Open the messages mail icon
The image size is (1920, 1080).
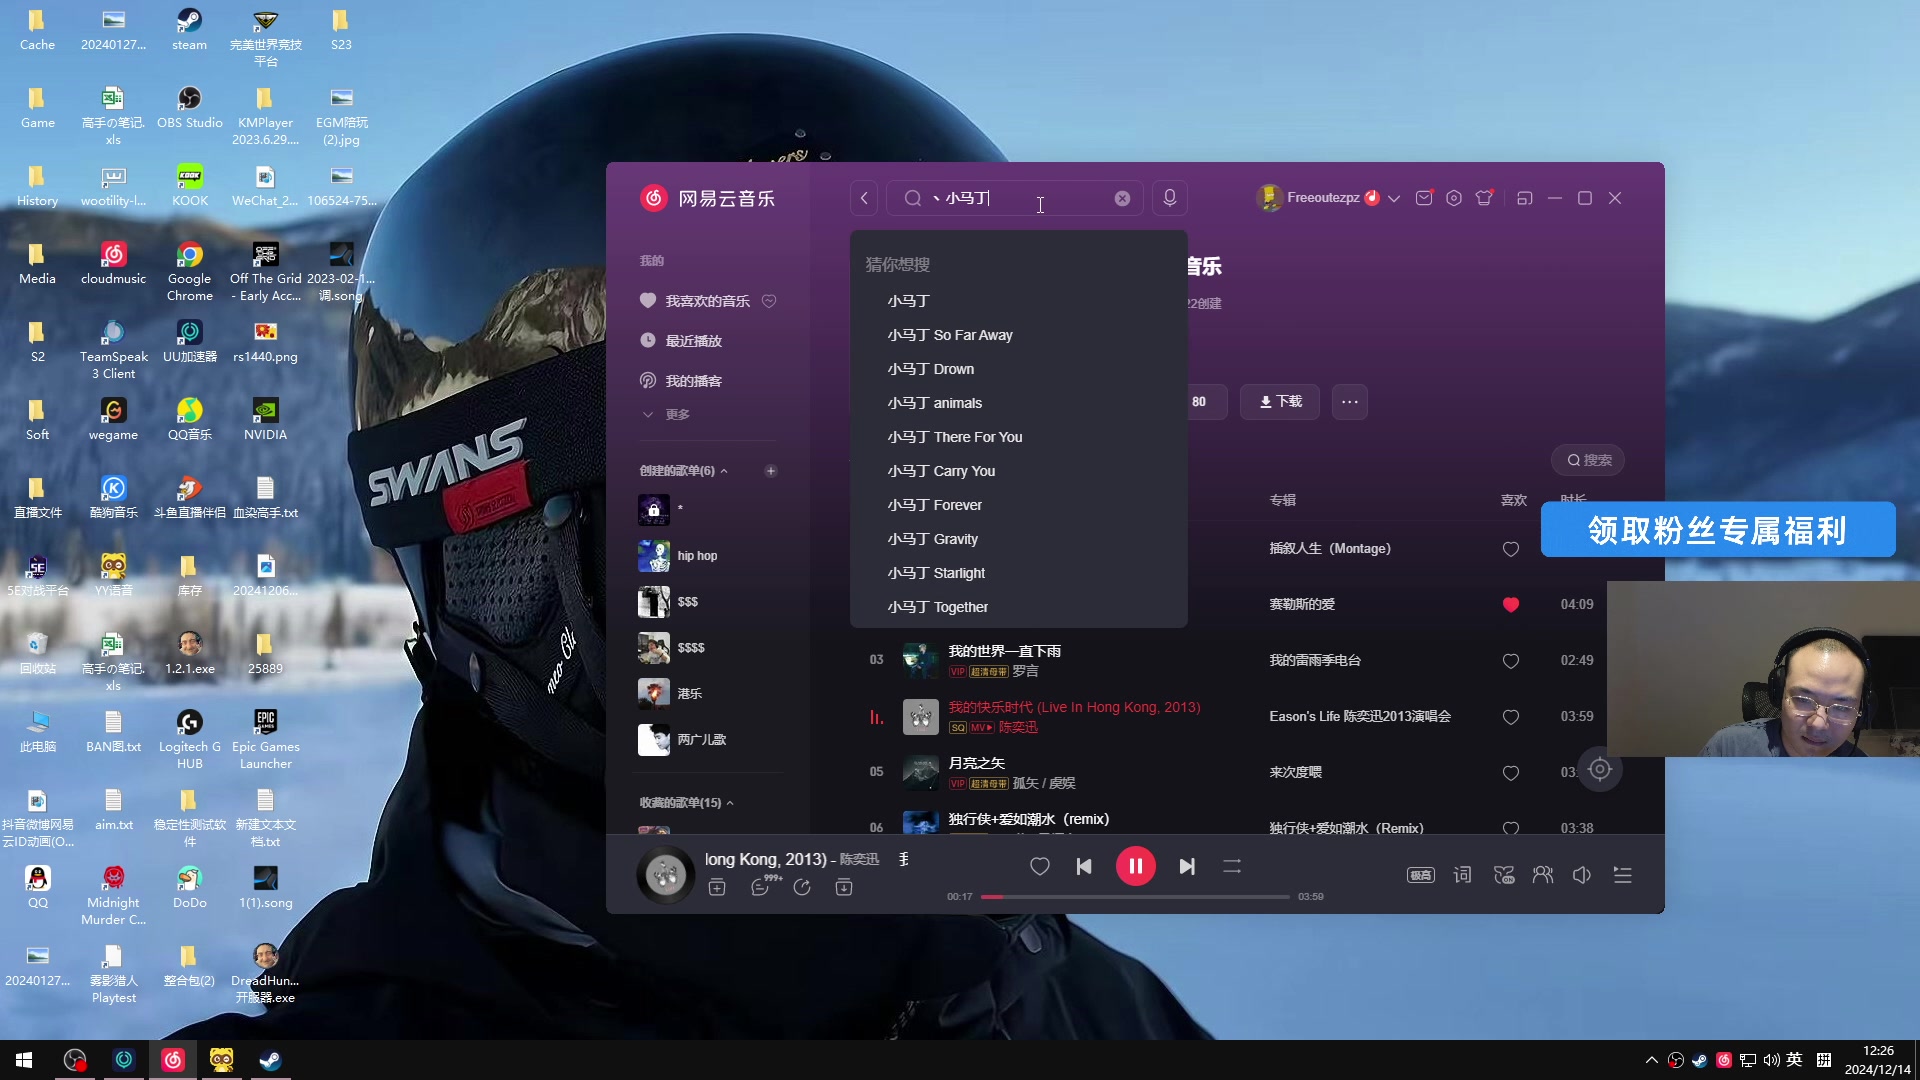pos(1423,198)
